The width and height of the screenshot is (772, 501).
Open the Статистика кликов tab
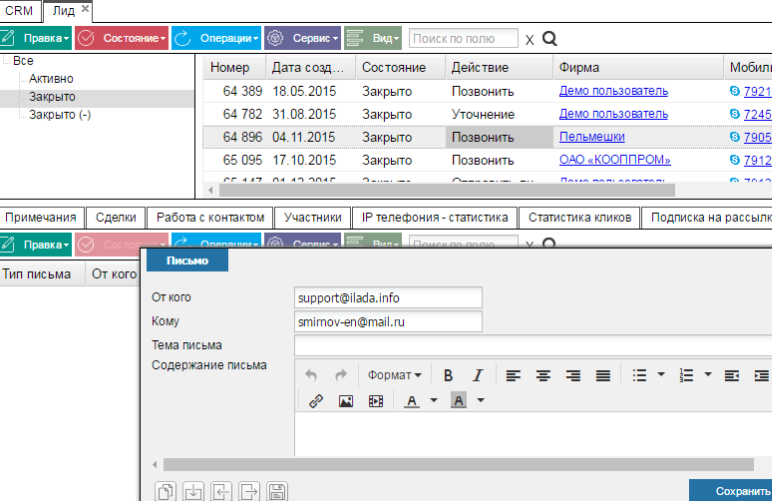click(x=579, y=218)
